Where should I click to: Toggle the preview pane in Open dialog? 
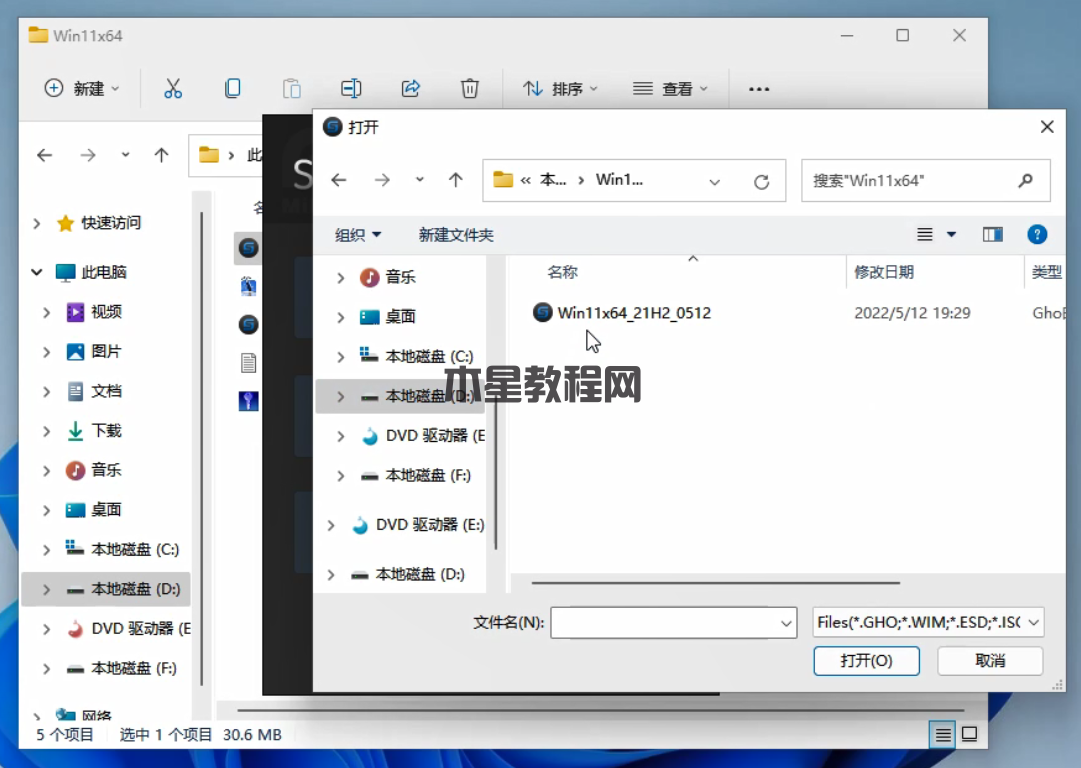[x=993, y=235]
